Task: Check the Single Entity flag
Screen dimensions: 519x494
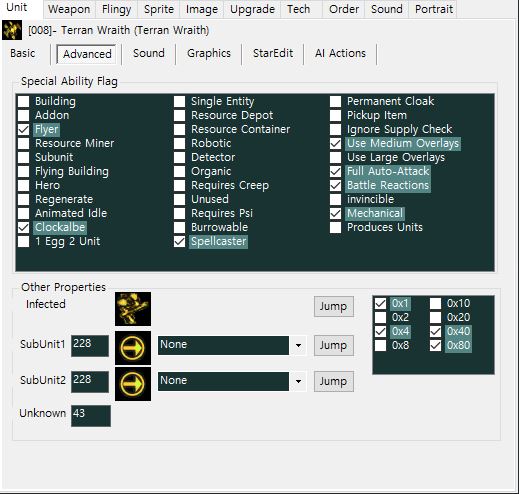Action: pyautogui.click(x=180, y=101)
